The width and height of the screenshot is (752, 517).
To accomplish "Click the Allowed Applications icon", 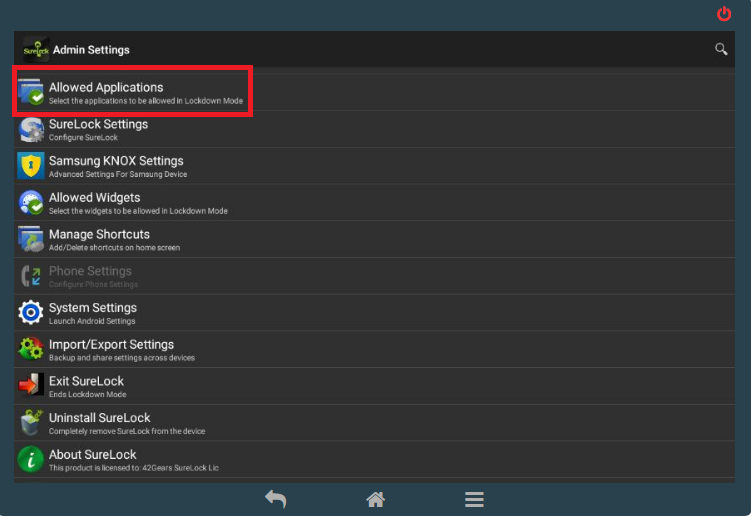I will point(31,92).
